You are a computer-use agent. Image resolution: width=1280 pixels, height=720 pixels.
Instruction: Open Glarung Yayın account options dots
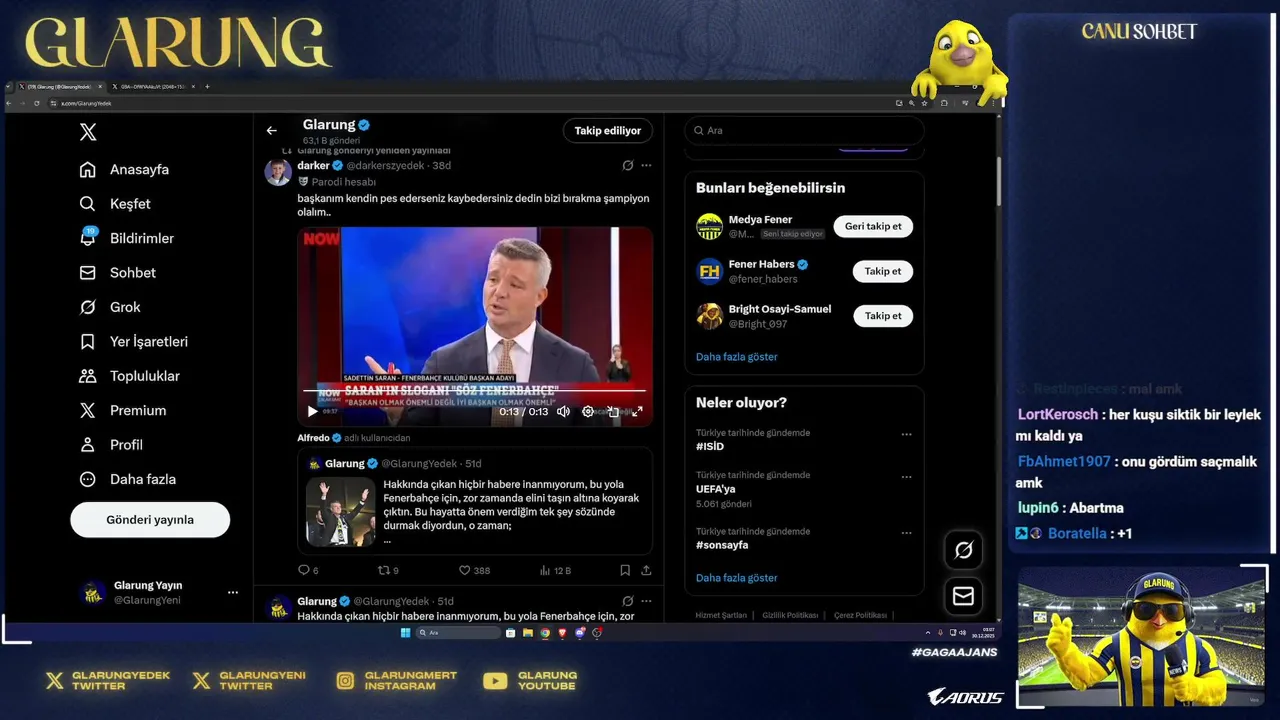tap(233, 592)
